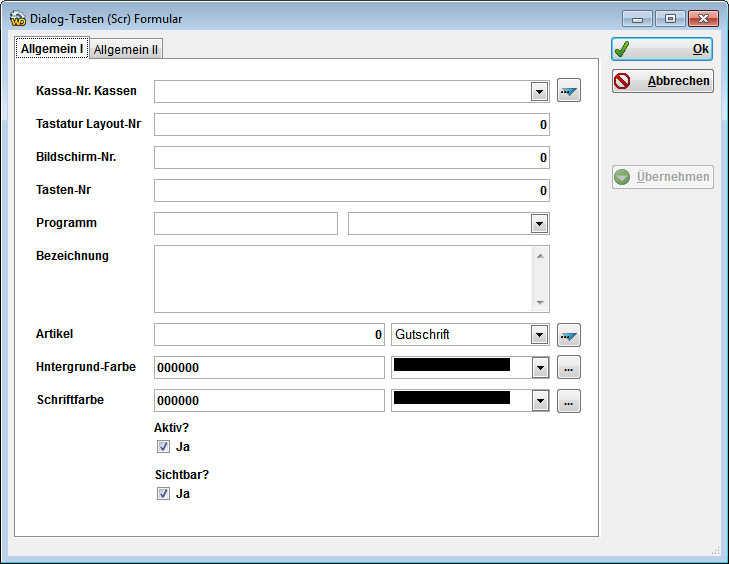The height and width of the screenshot is (564, 729).
Task: Focus the Bildschirm-Nr. input field
Action: click(x=352, y=158)
